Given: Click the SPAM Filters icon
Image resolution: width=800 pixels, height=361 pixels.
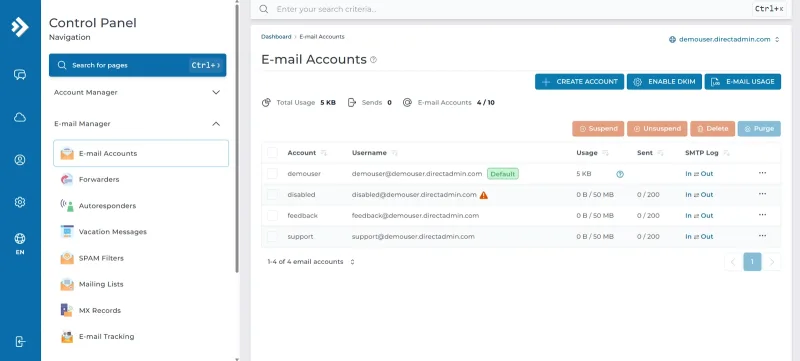Looking at the screenshot, I should click(67, 258).
